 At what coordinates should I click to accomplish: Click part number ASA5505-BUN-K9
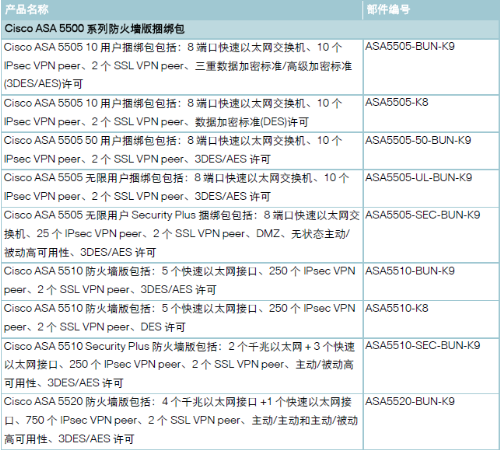[x=410, y=46]
